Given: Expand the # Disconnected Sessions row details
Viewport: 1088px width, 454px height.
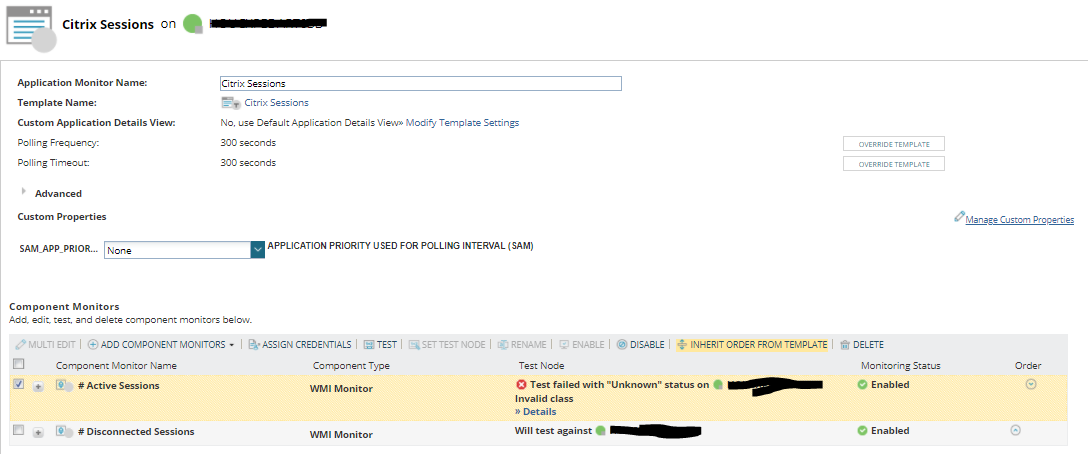Looking at the screenshot, I should coord(38,432).
